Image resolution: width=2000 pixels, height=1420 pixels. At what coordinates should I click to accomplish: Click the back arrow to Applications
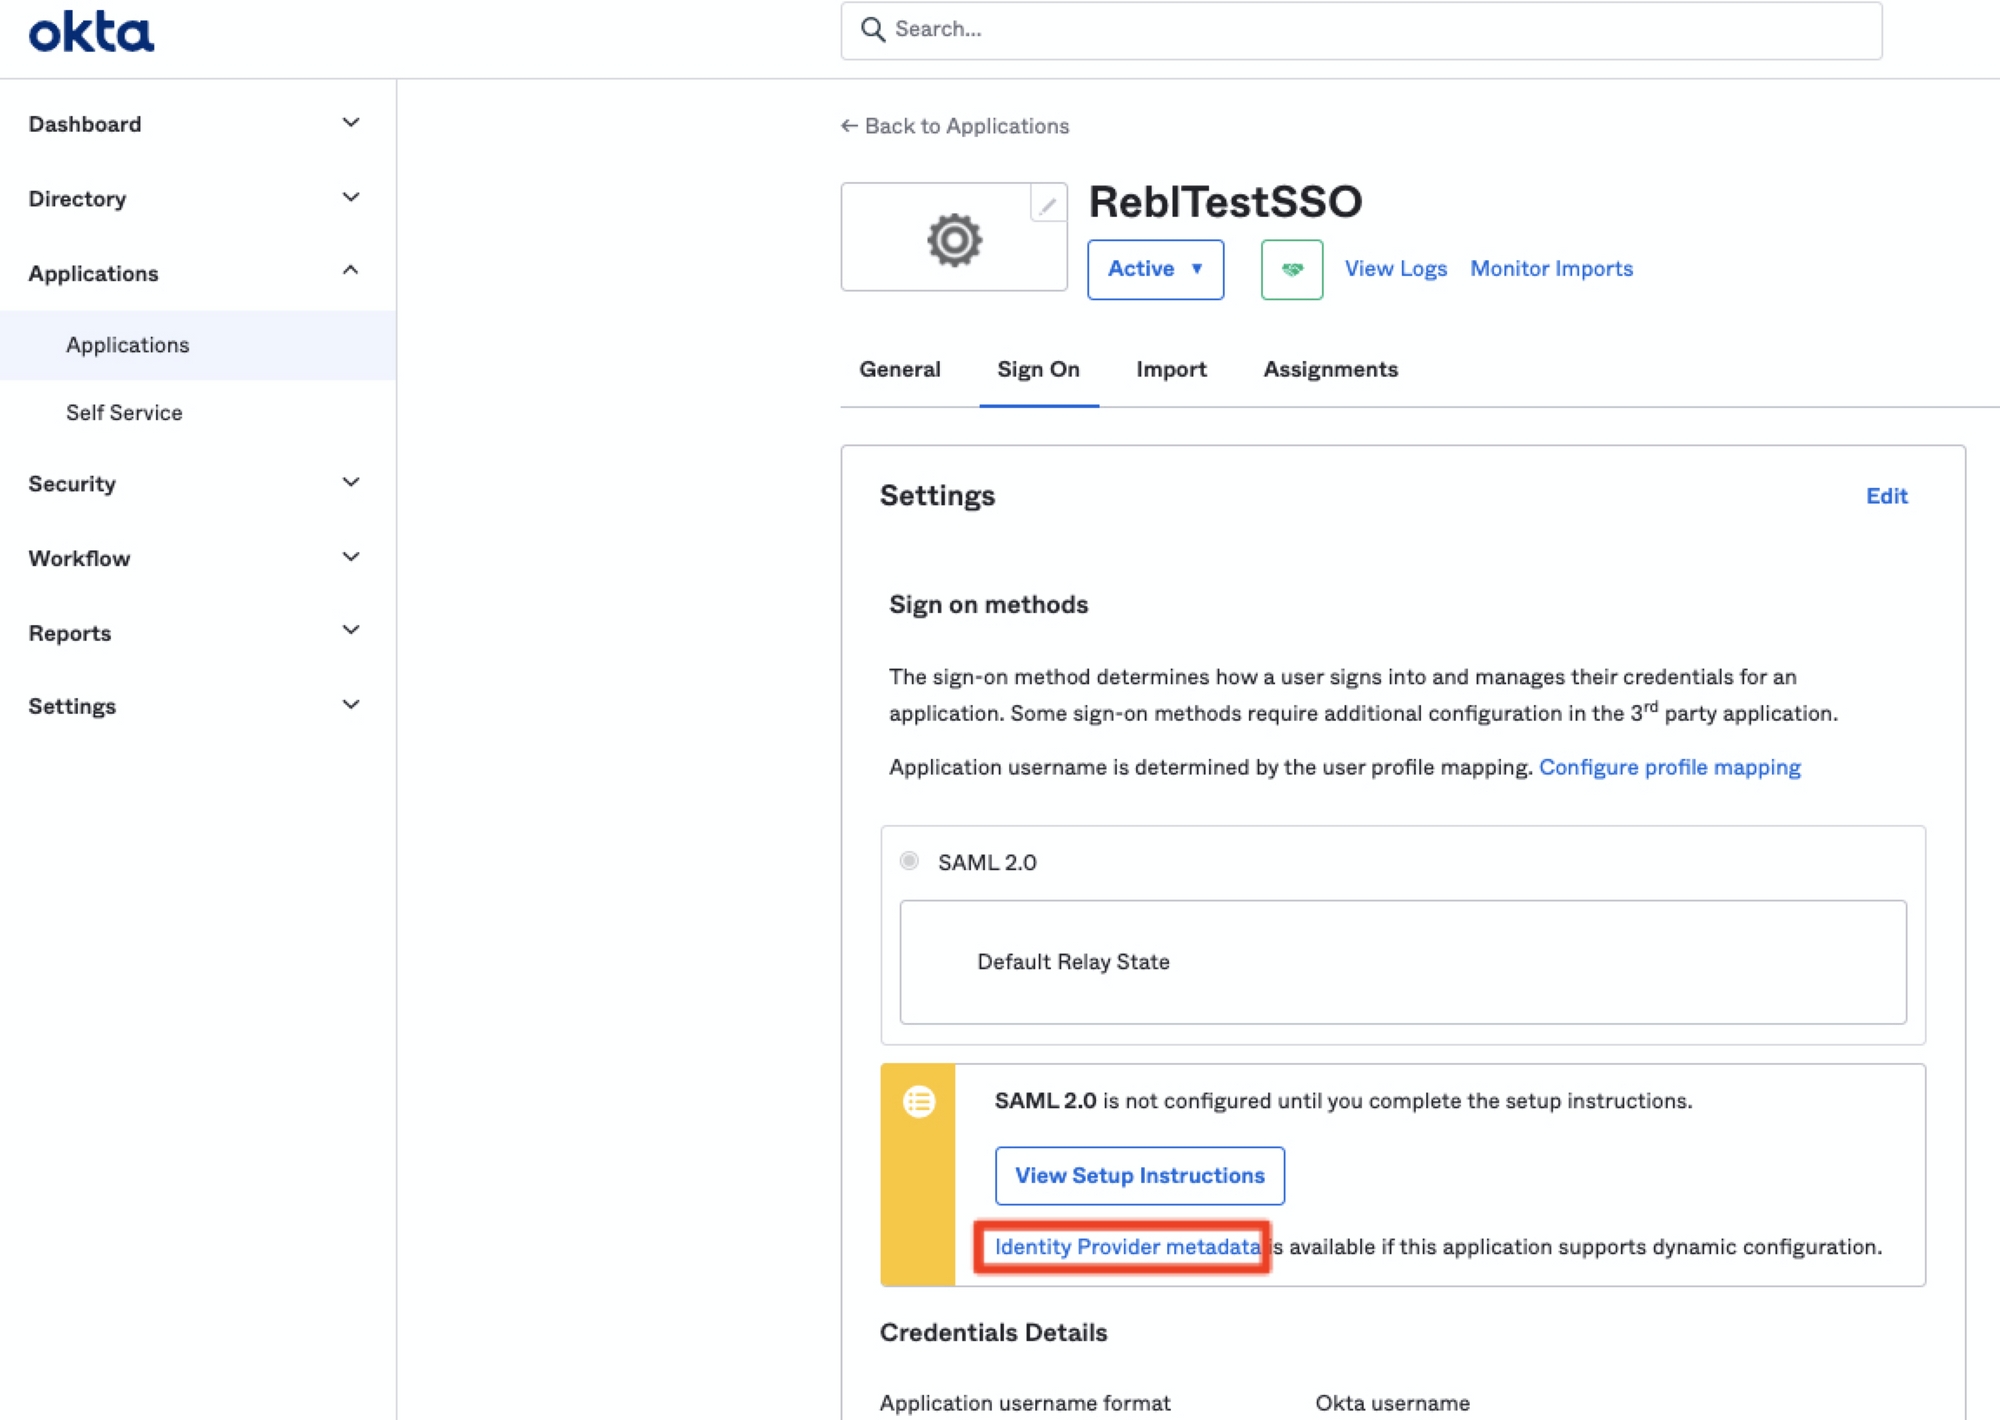pyautogui.click(x=849, y=126)
